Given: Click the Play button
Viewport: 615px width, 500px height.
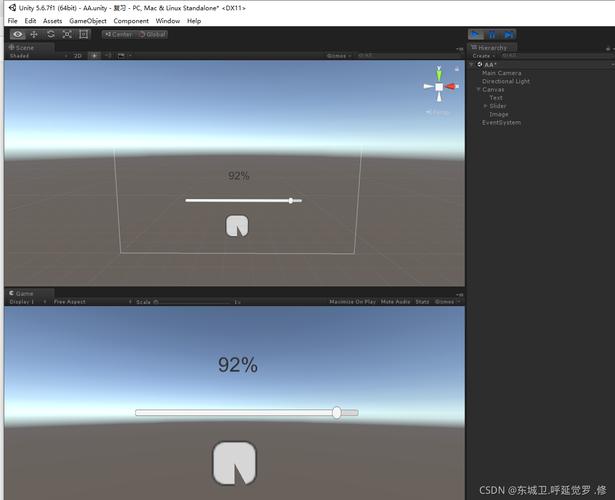Looking at the screenshot, I should tap(475, 35).
